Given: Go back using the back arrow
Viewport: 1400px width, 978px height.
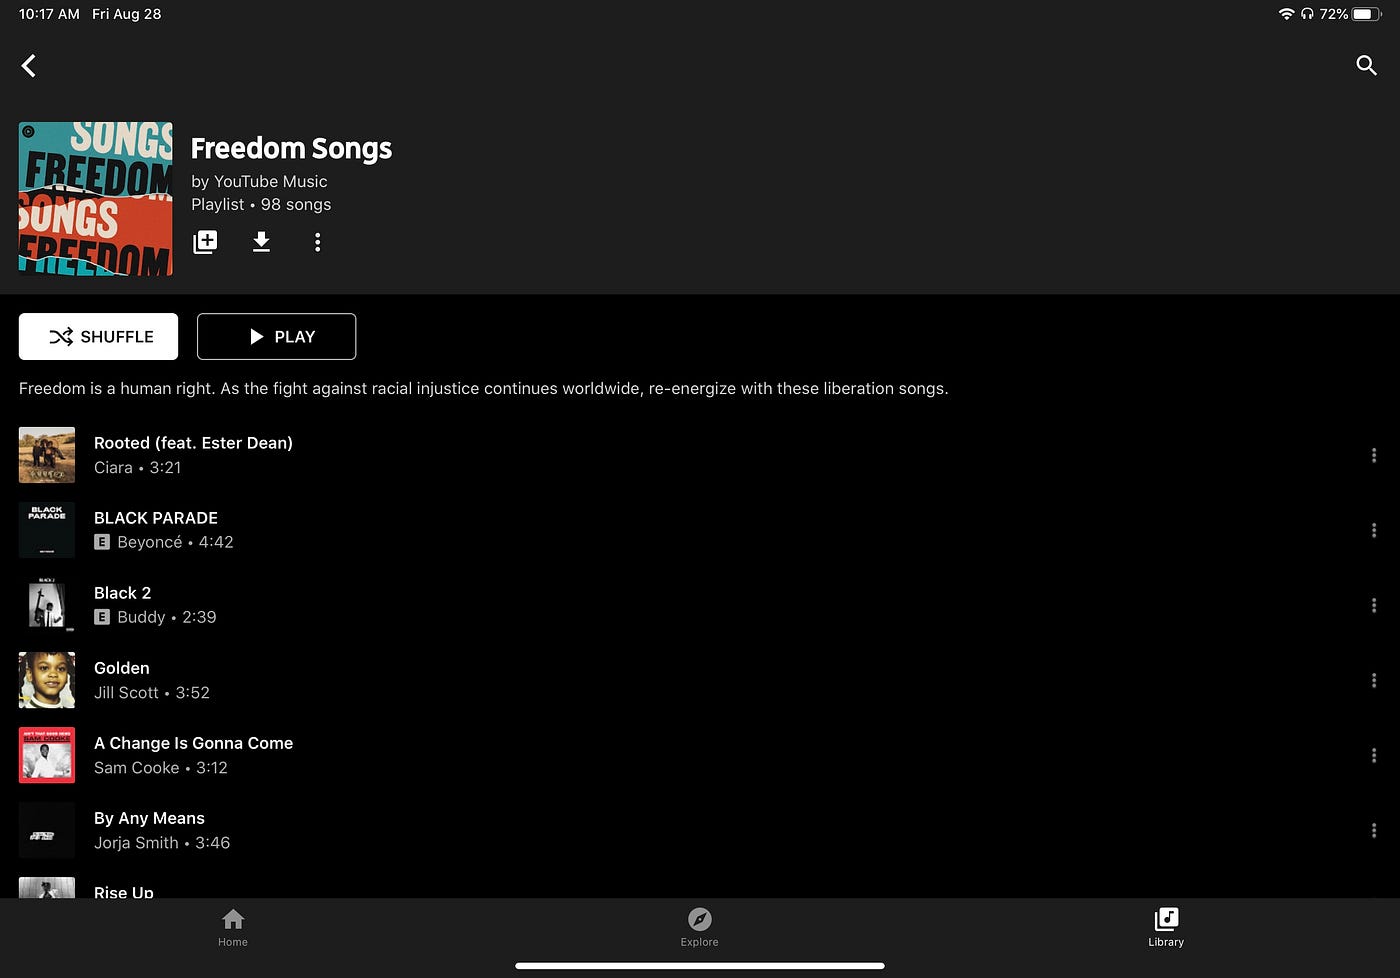Looking at the screenshot, I should (29, 66).
